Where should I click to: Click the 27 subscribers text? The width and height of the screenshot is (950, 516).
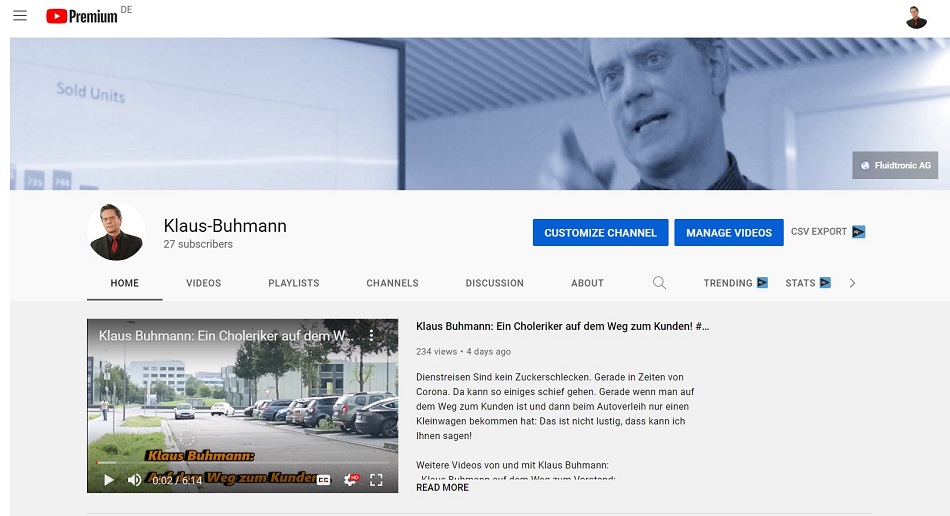coord(198,244)
